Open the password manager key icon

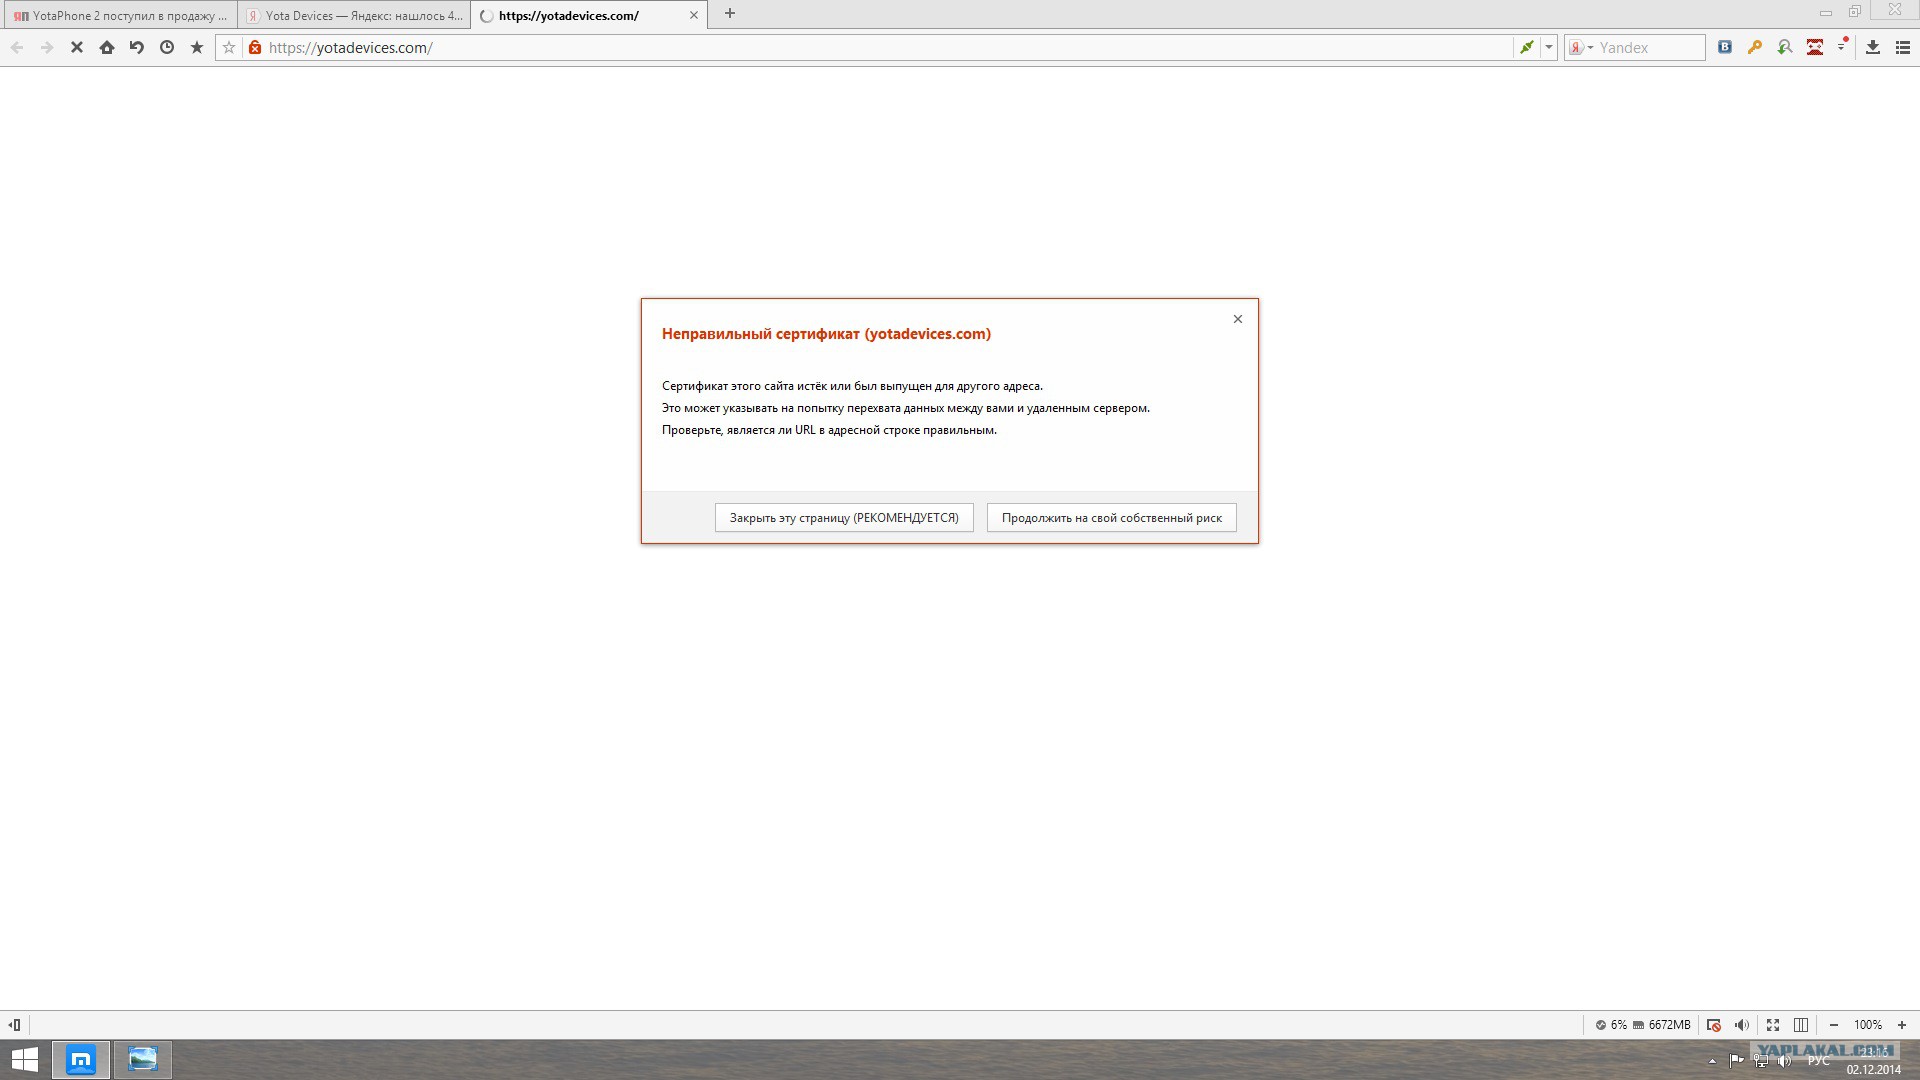click(x=1755, y=47)
